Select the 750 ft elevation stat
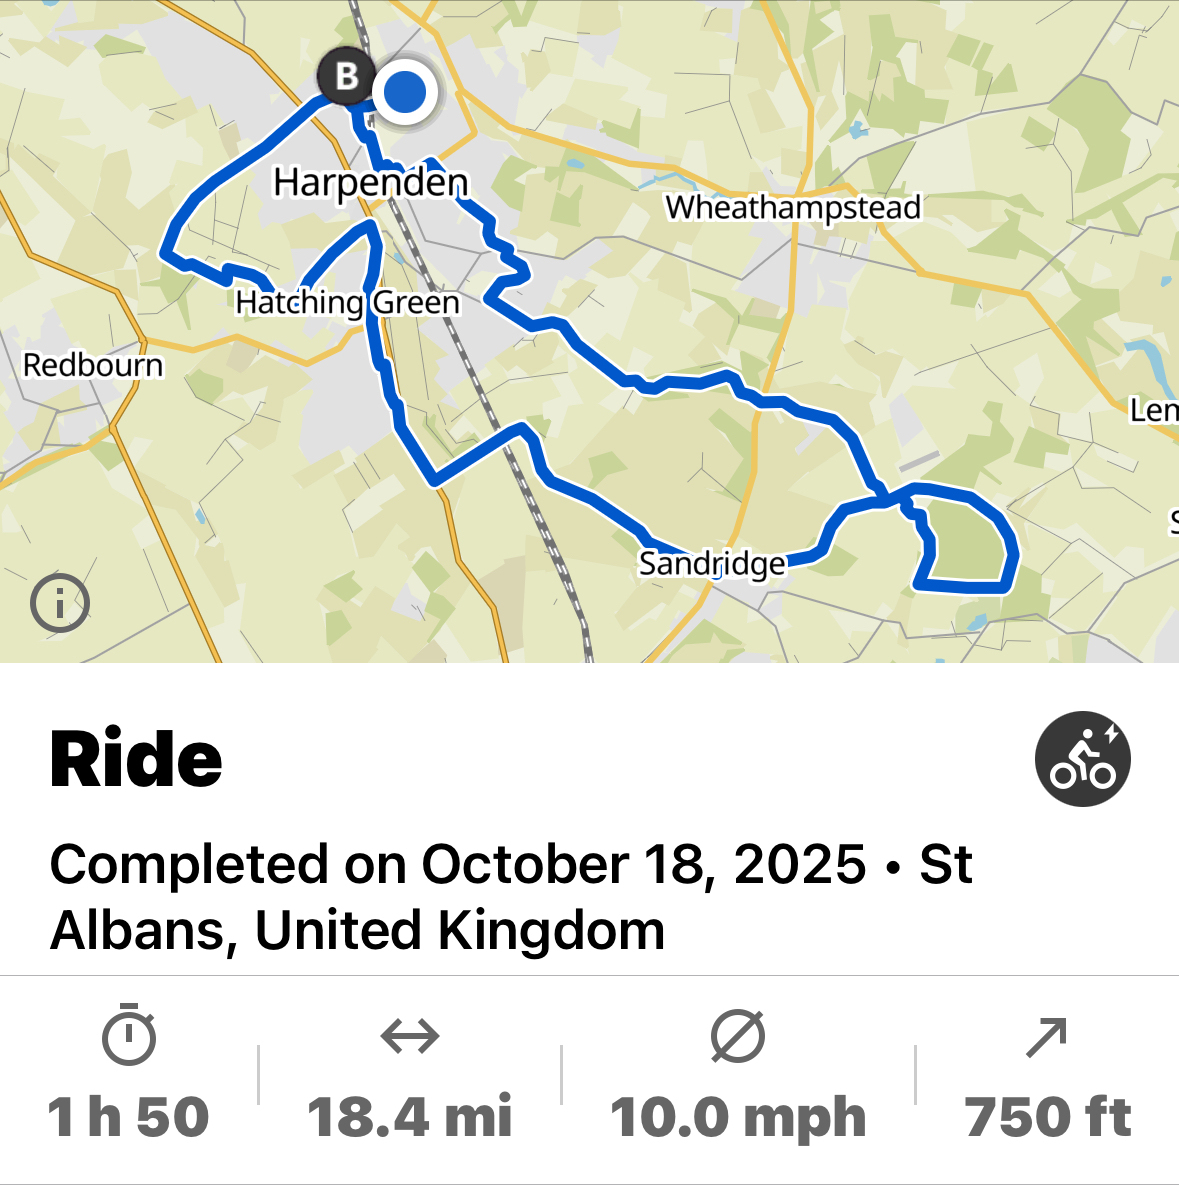 (1048, 1116)
